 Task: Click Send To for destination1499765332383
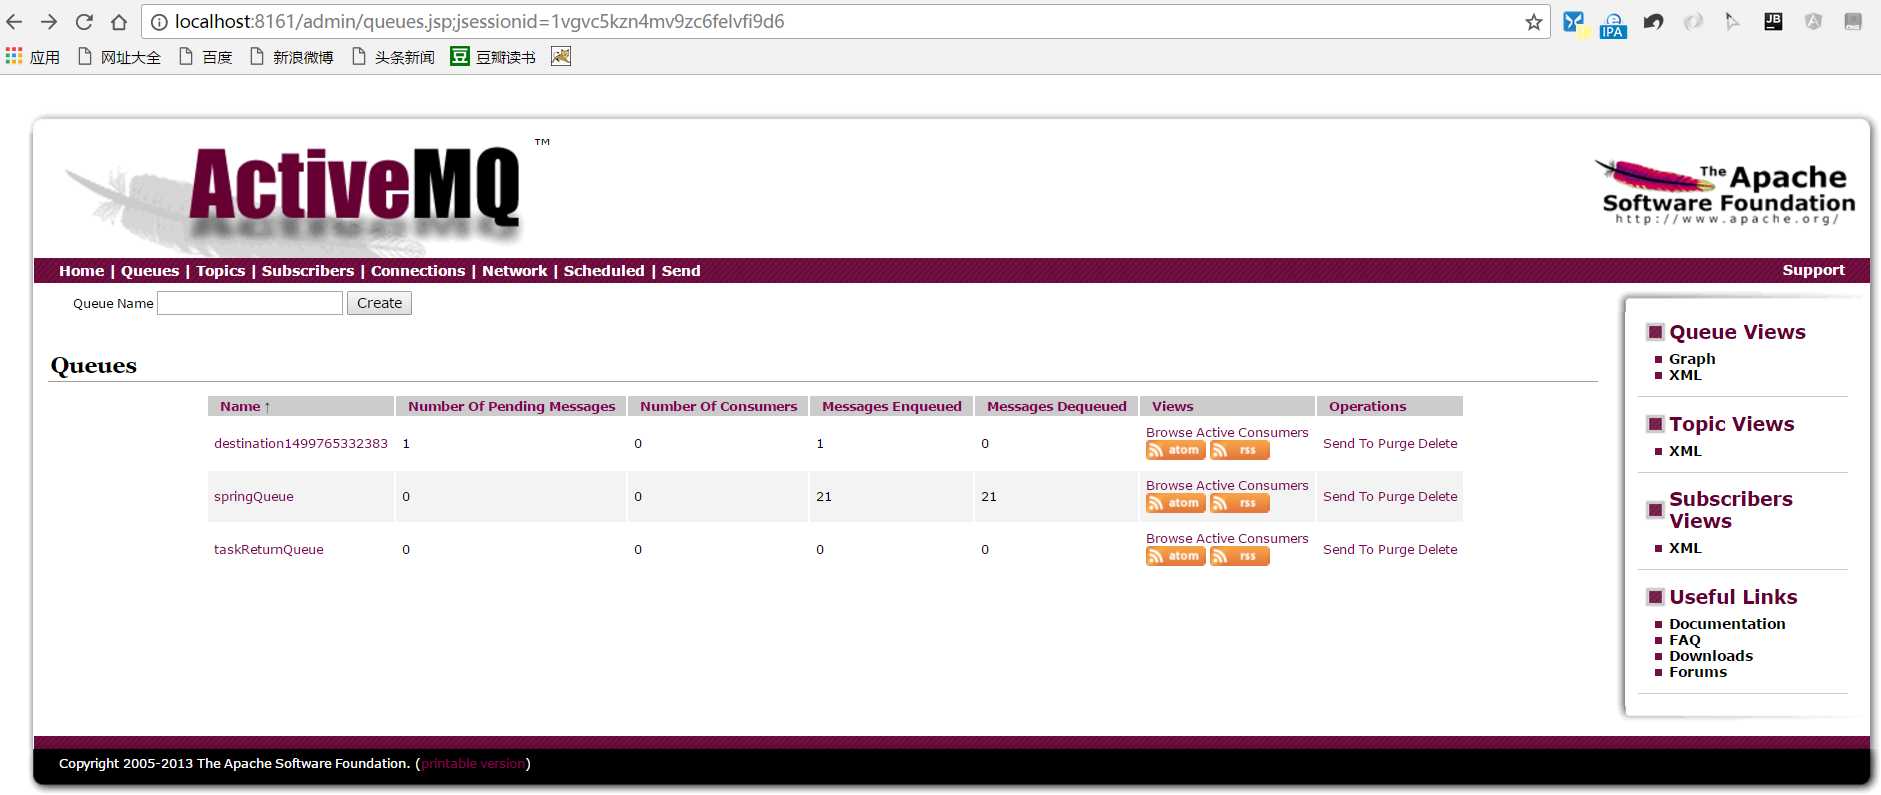tap(1348, 443)
